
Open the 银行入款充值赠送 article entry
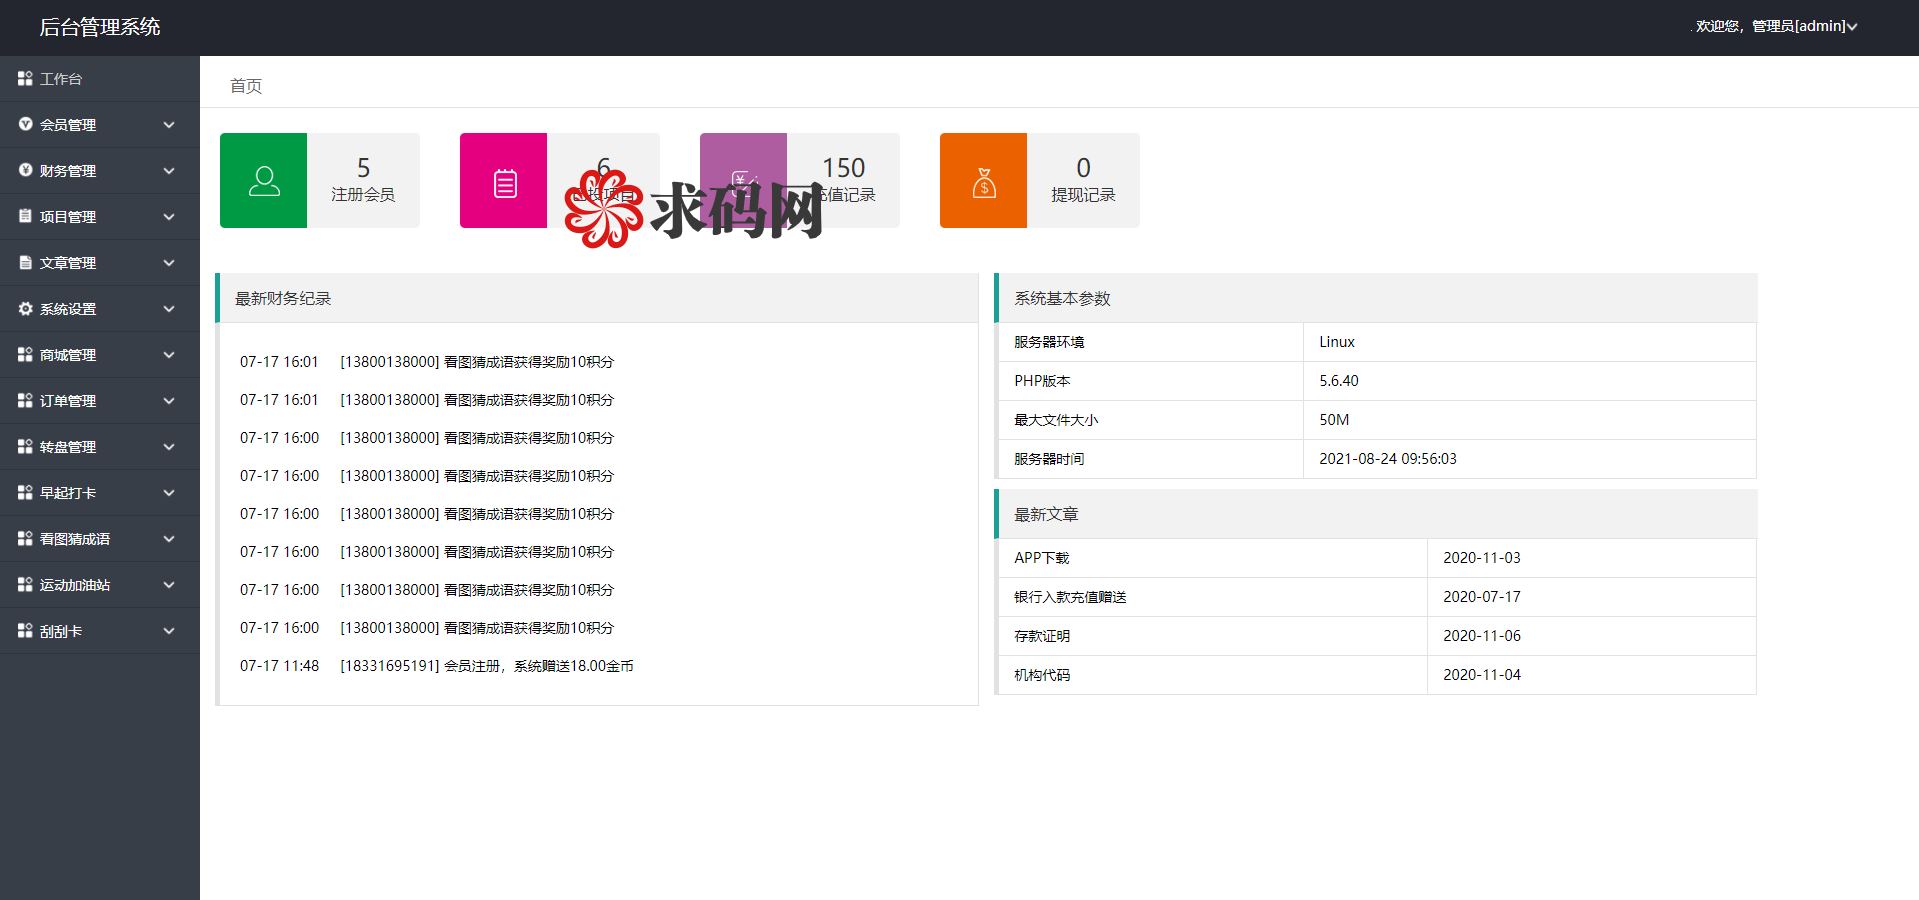click(x=1069, y=596)
